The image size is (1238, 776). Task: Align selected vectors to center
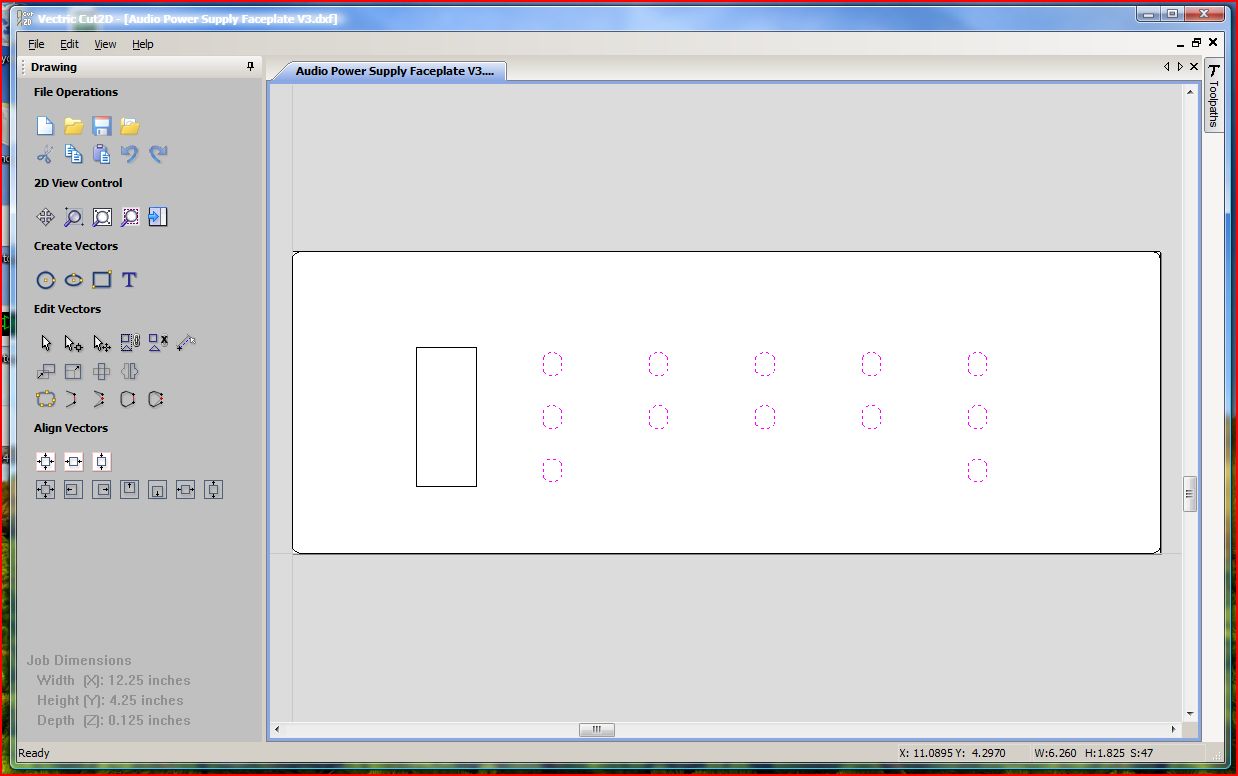[x=45, y=461]
